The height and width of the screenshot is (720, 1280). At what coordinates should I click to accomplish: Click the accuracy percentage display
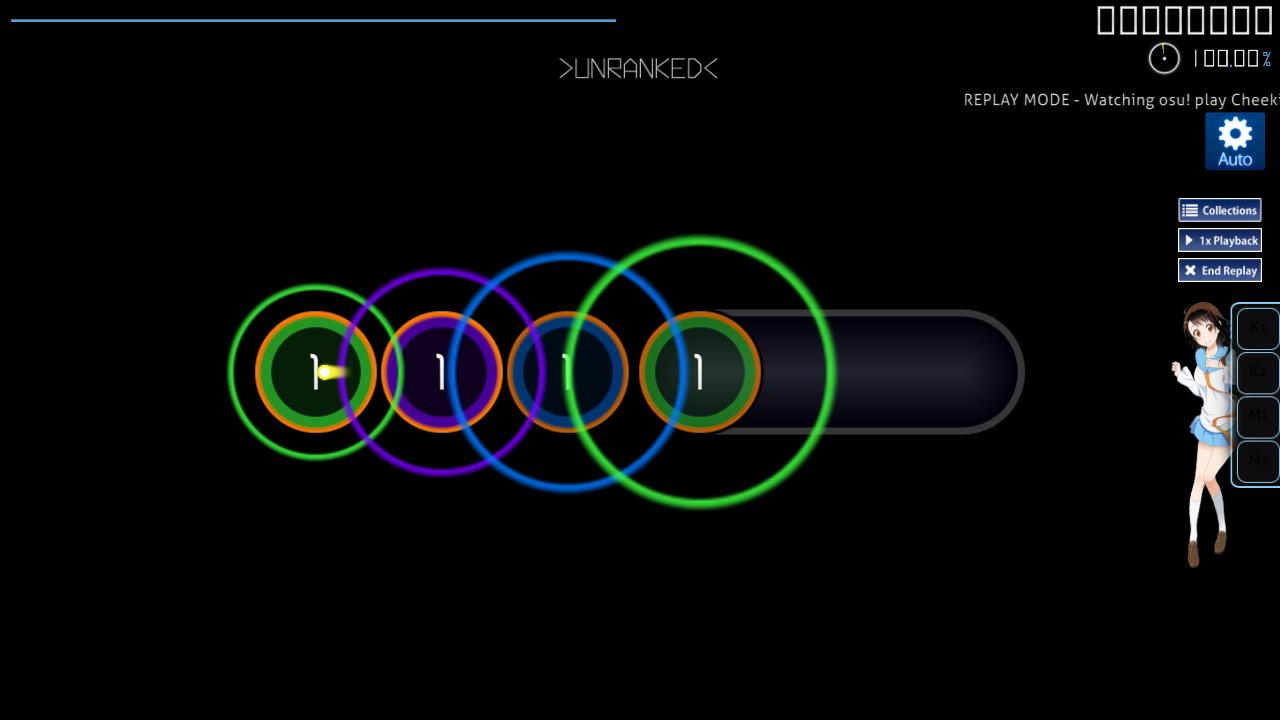[1232, 59]
